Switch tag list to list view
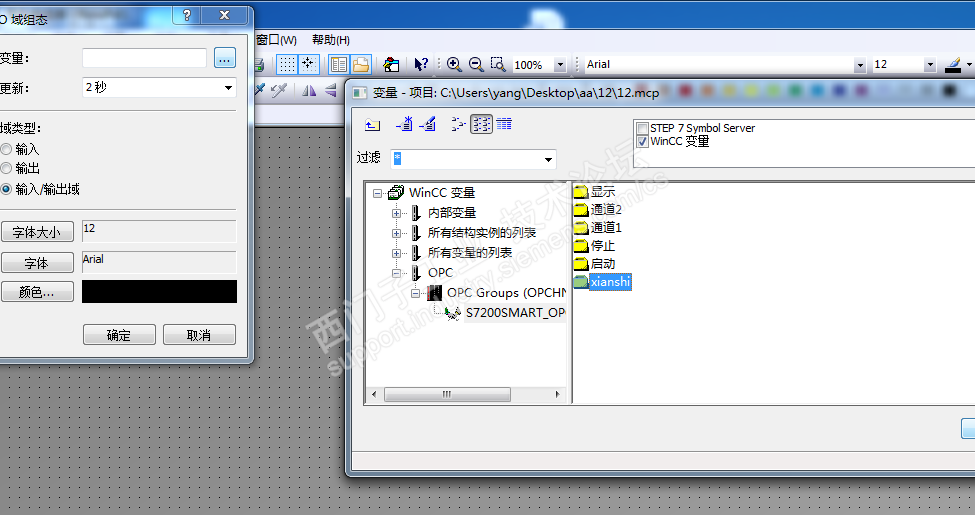This screenshot has width=975, height=515. (x=481, y=124)
